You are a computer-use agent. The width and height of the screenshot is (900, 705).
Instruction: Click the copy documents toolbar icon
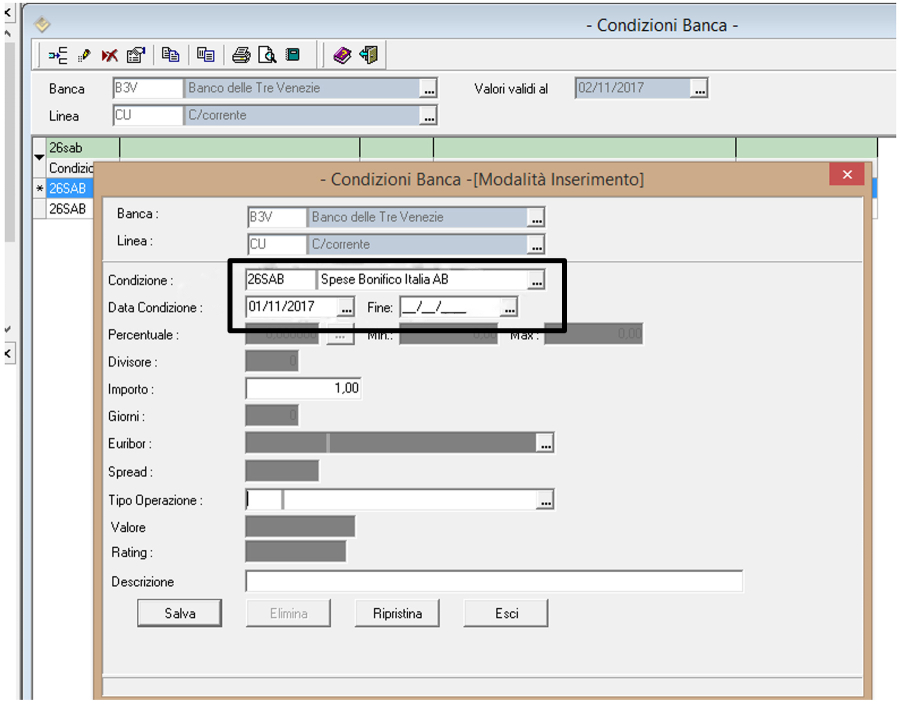pos(171,55)
